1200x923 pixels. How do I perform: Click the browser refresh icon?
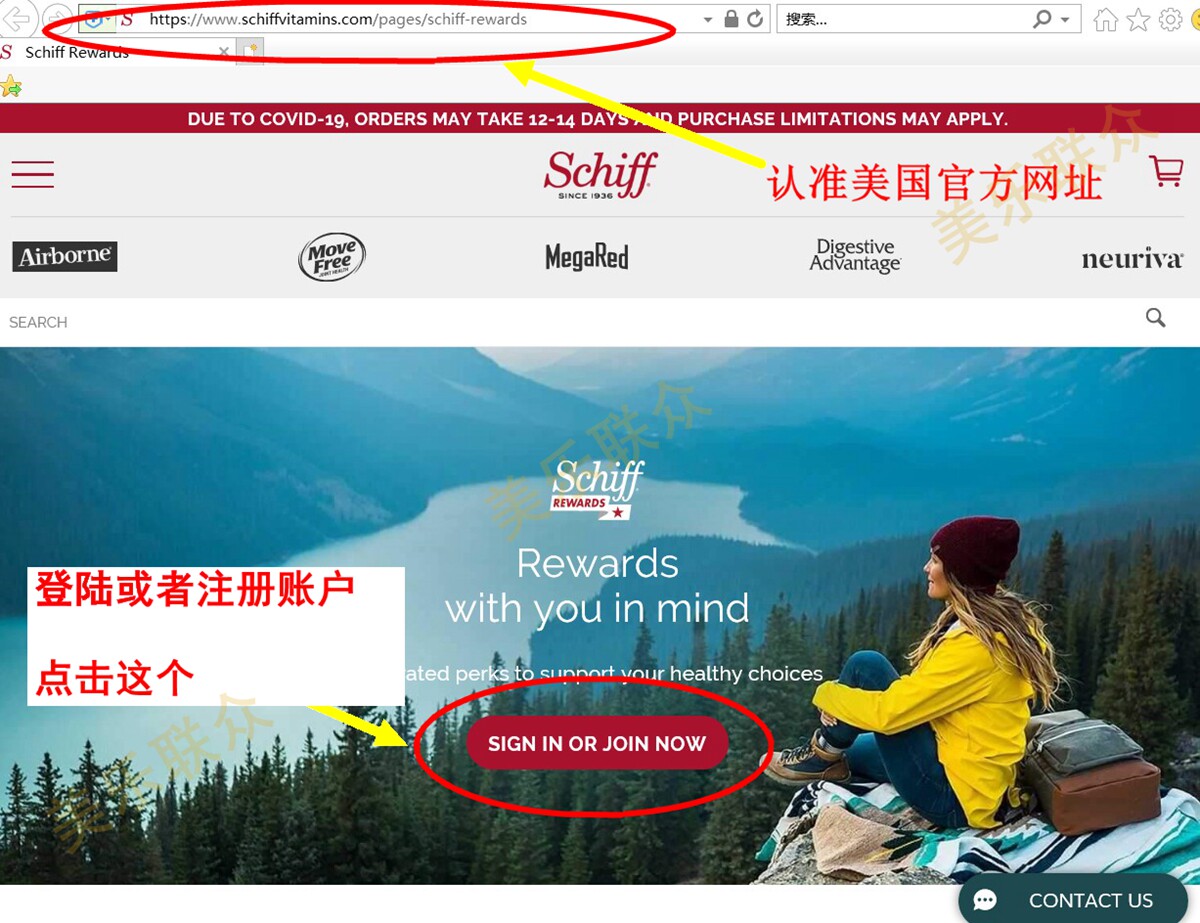click(x=756, y=19)
